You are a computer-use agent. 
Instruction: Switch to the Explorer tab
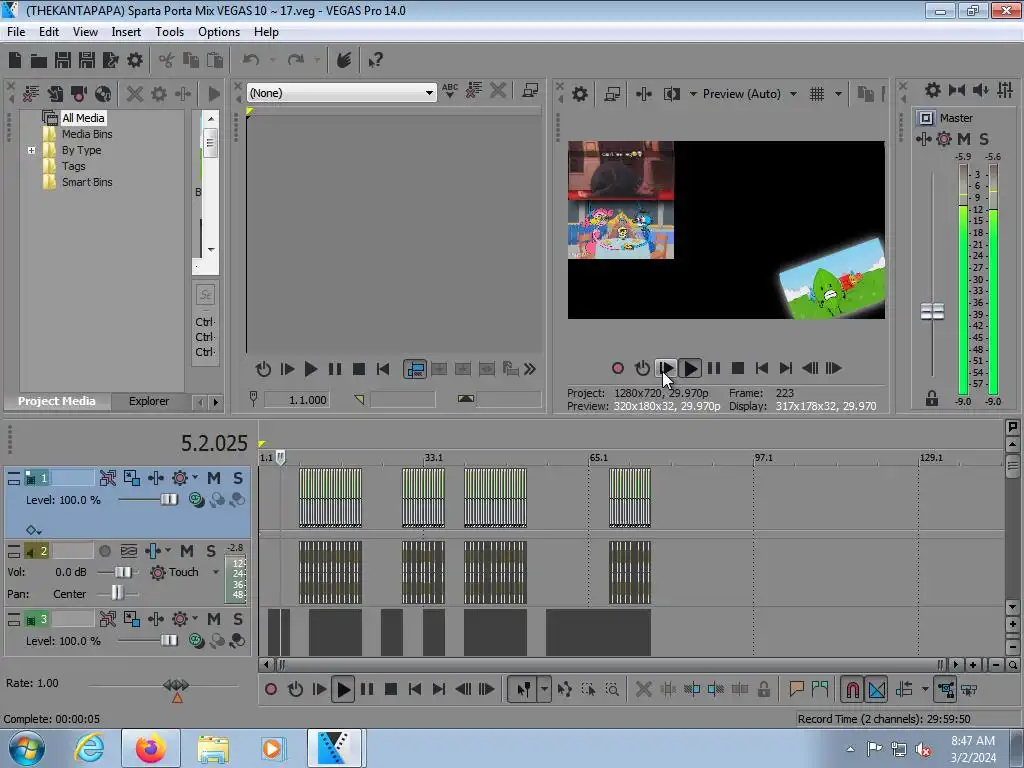coord(149,401)
